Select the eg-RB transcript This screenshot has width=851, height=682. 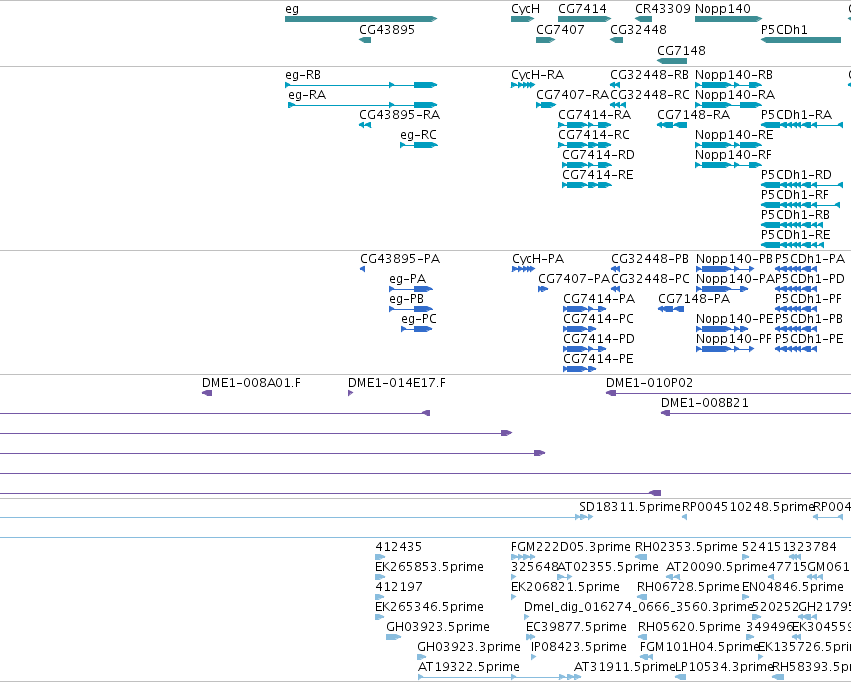tap(361, 85)
